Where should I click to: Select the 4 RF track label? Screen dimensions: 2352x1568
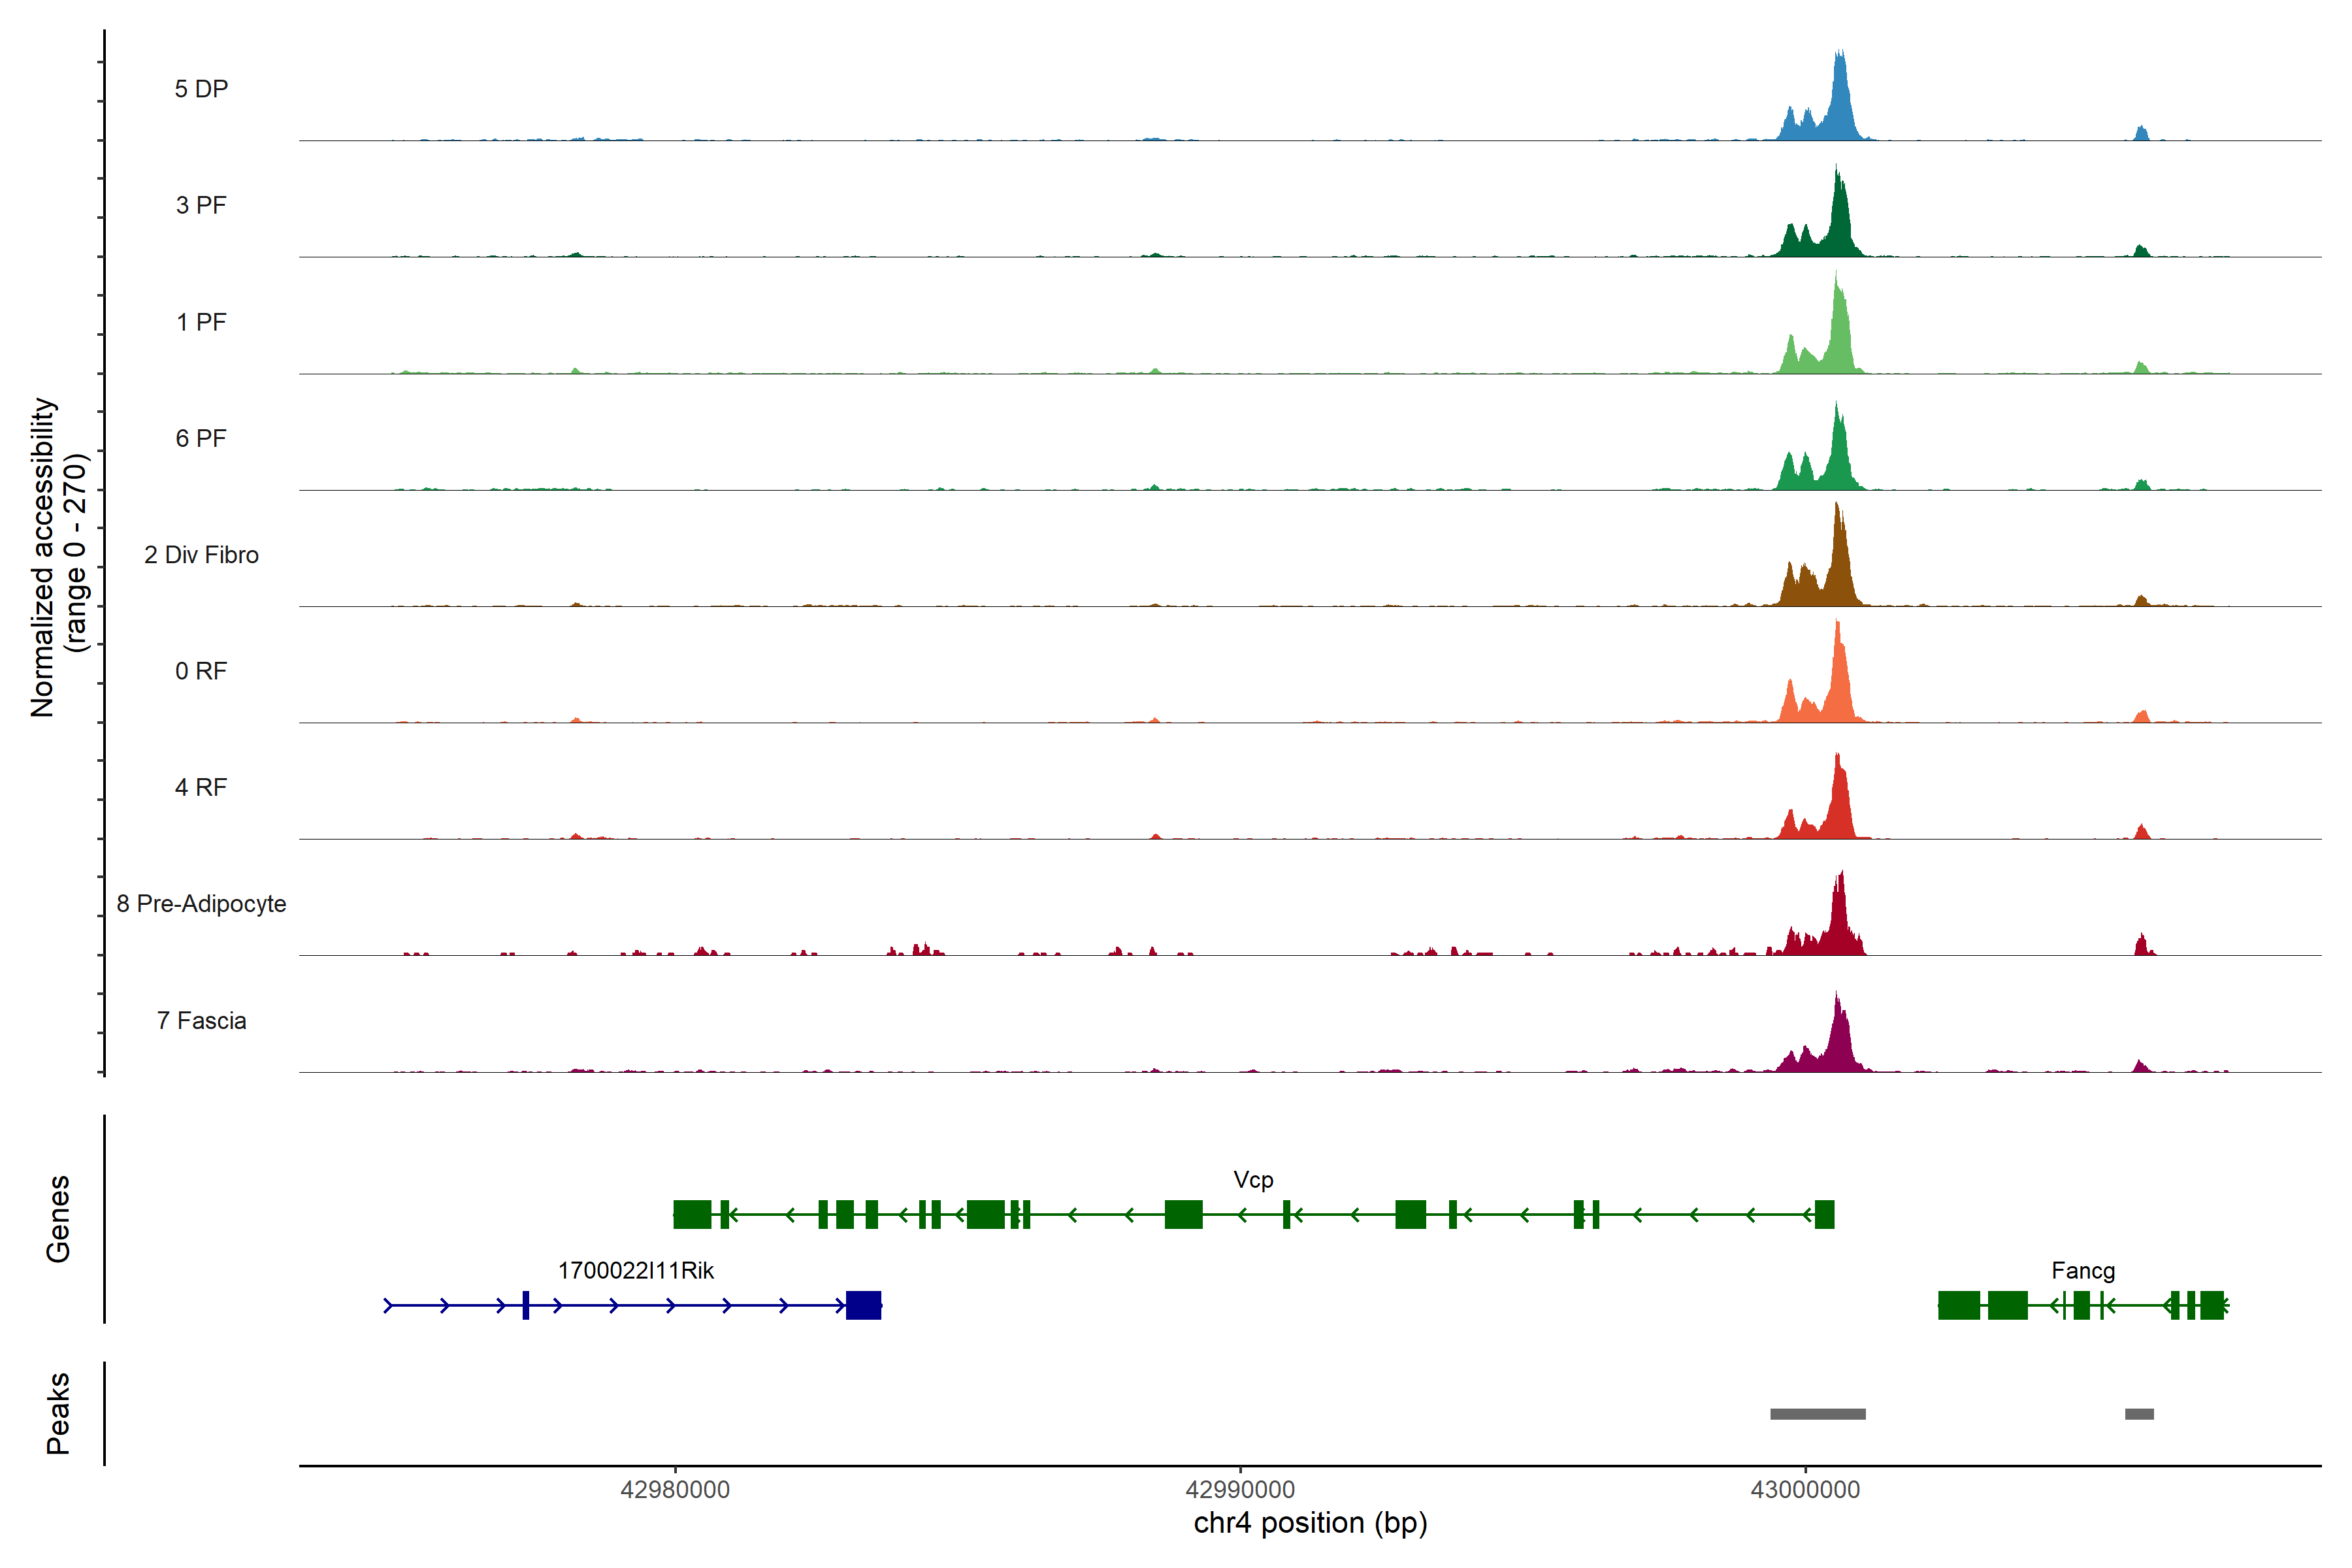tap(201, 787)
